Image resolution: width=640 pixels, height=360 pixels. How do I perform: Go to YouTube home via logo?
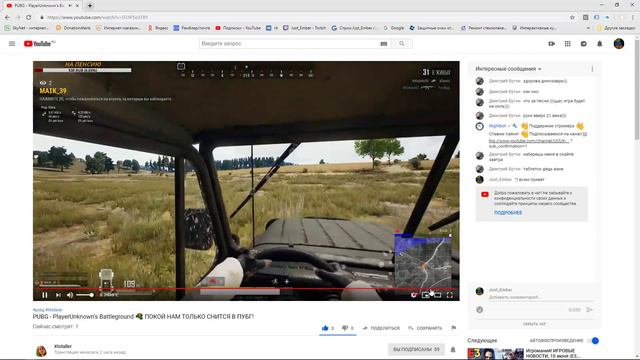(39, 44)
